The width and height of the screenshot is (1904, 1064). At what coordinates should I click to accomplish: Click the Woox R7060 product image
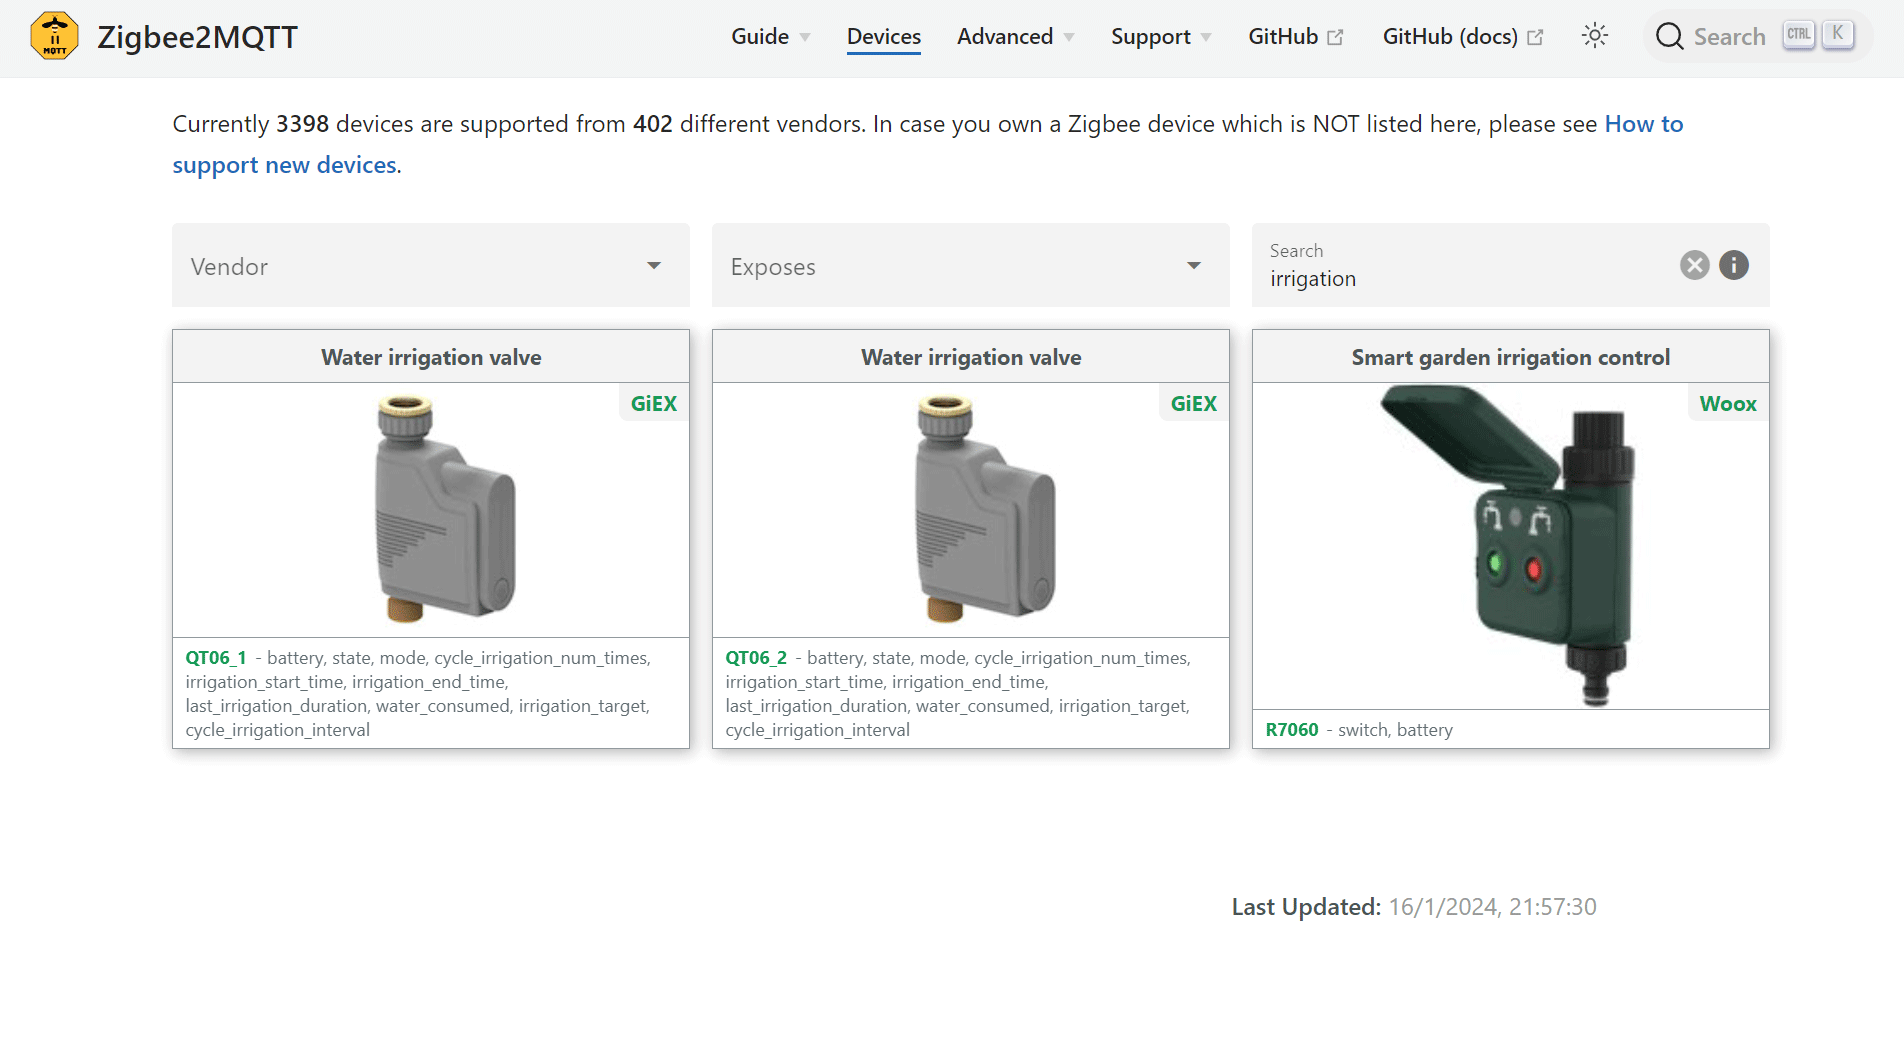[x=1508, y=545]
